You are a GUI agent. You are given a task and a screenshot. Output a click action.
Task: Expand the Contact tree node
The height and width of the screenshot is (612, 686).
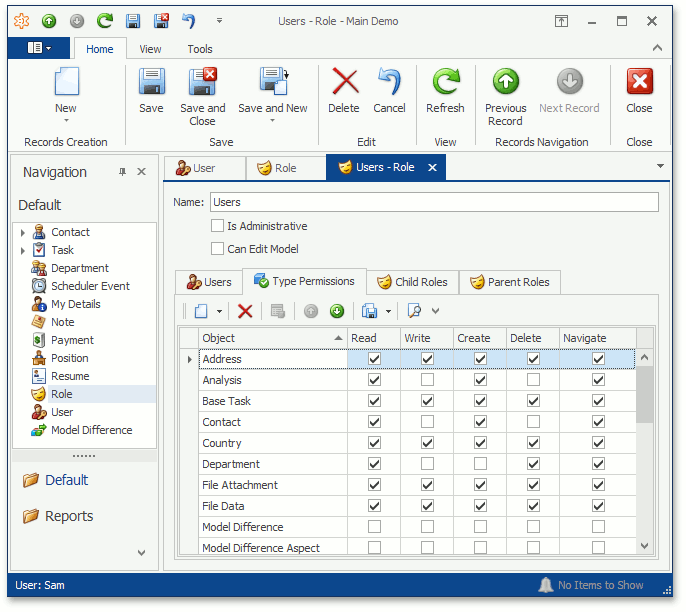coord(23,232)
